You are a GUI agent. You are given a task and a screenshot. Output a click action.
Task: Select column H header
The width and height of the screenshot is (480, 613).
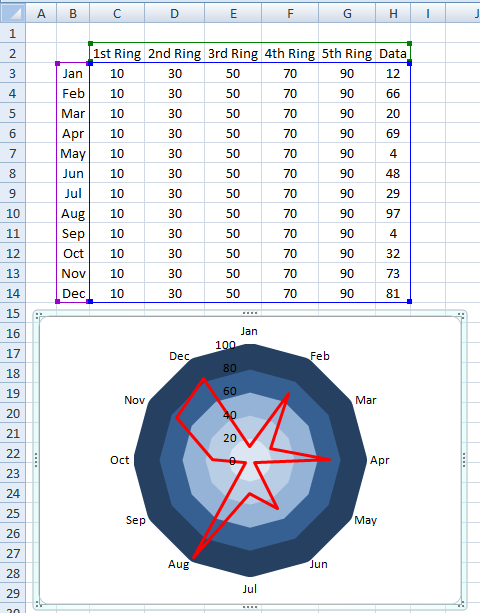point(393,13)
